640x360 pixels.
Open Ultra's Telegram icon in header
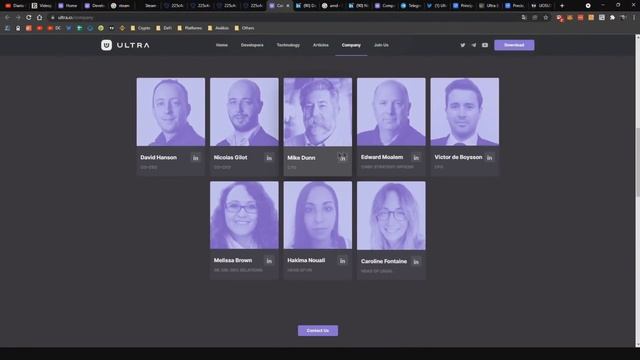click(x=473, y=45)
